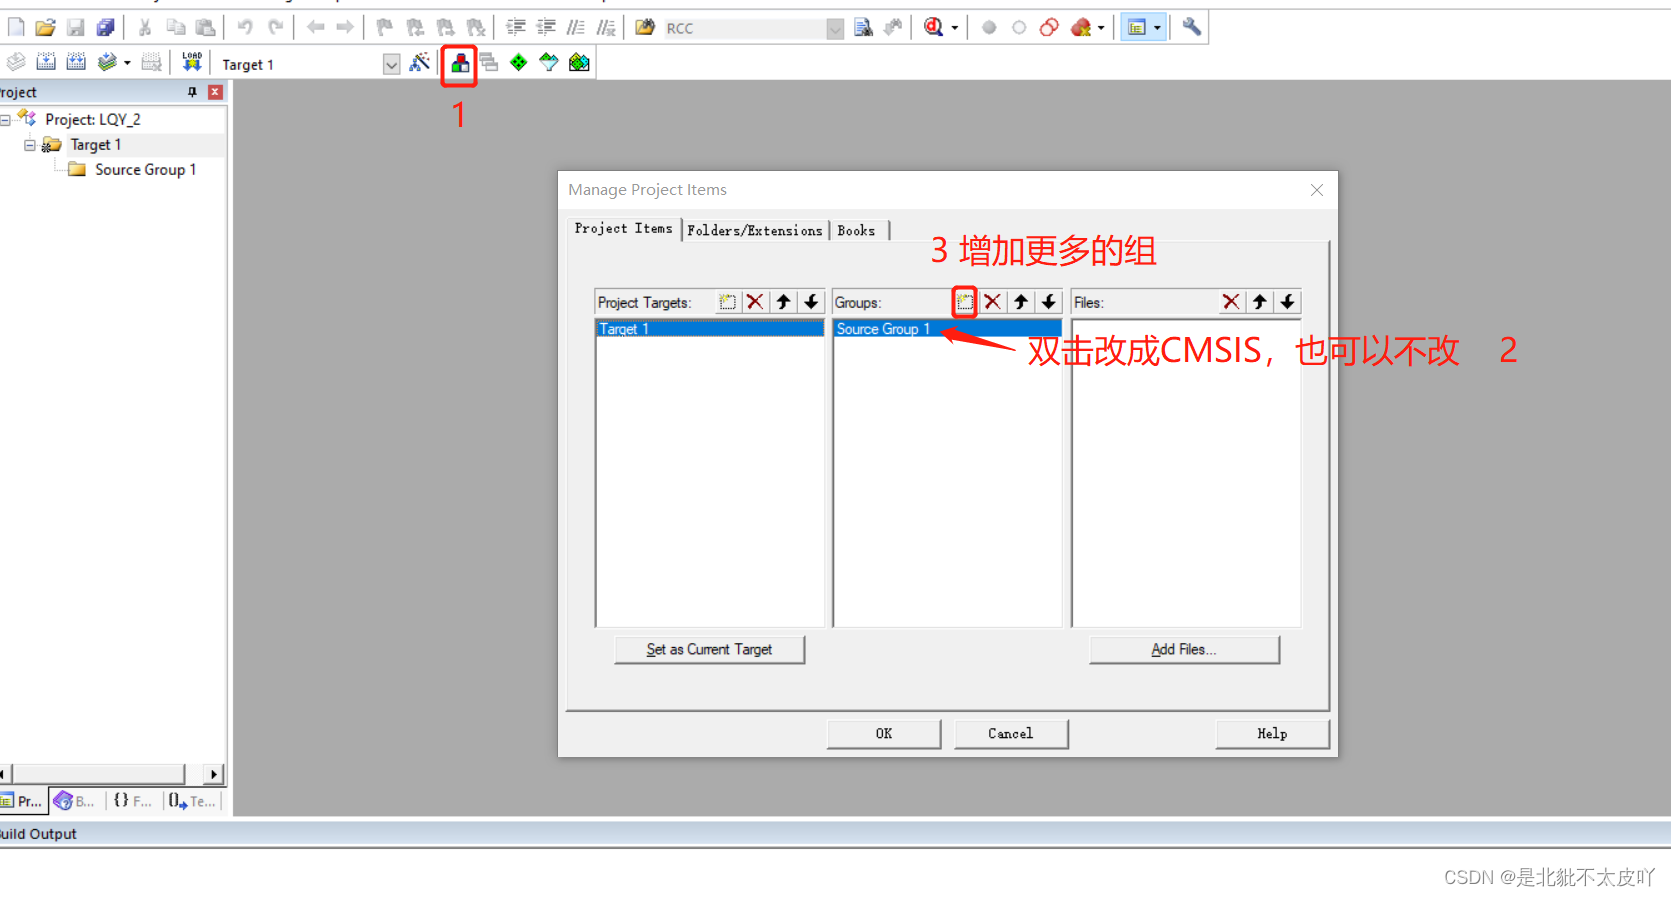Viewport: 1671px width, 897px height.
Task: Open Options for Target wand icon
Action: pyautogui.click(x=420, y=62)
